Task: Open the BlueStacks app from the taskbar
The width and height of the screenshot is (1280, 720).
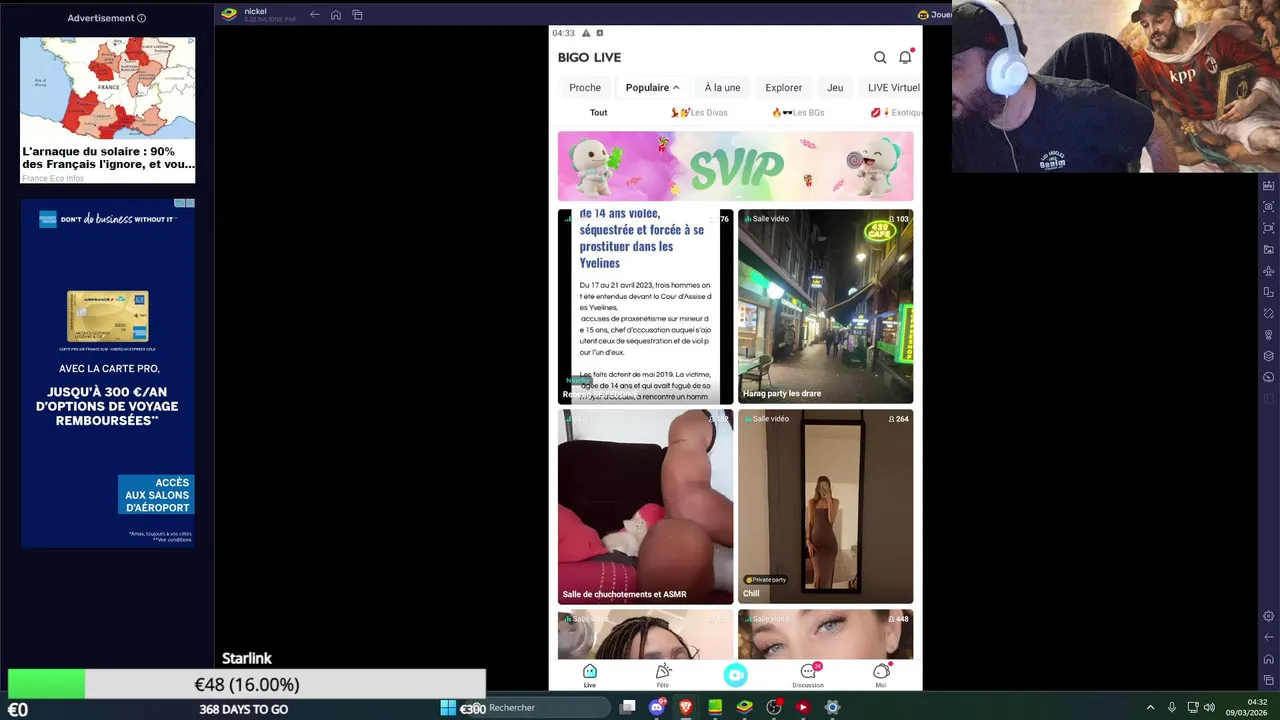Action: tap(744, 707)
